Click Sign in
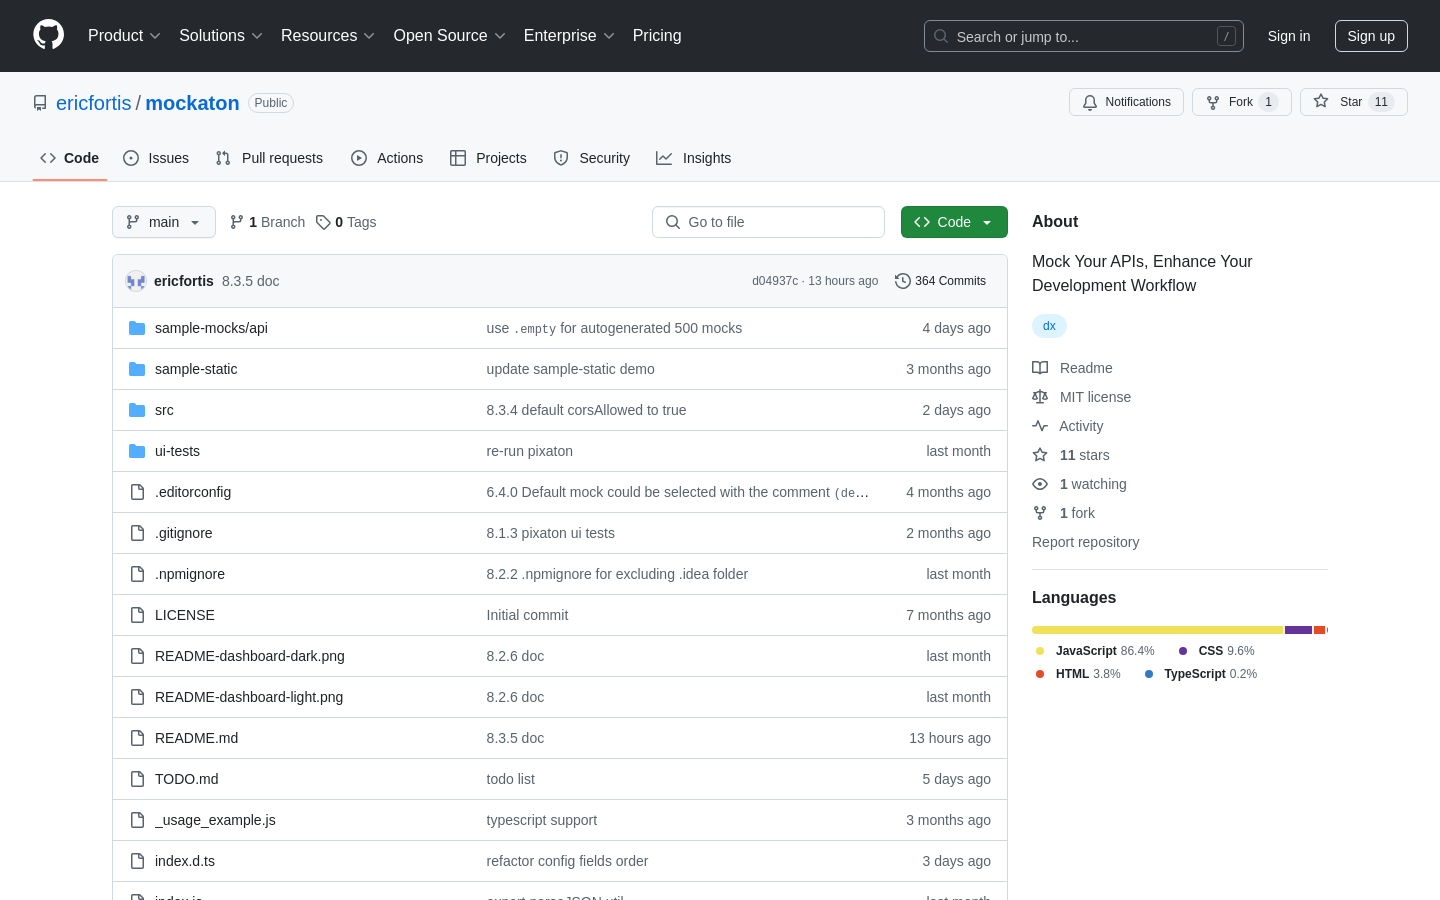This screenshot has height=900, width=1440. pos(1289,36)
